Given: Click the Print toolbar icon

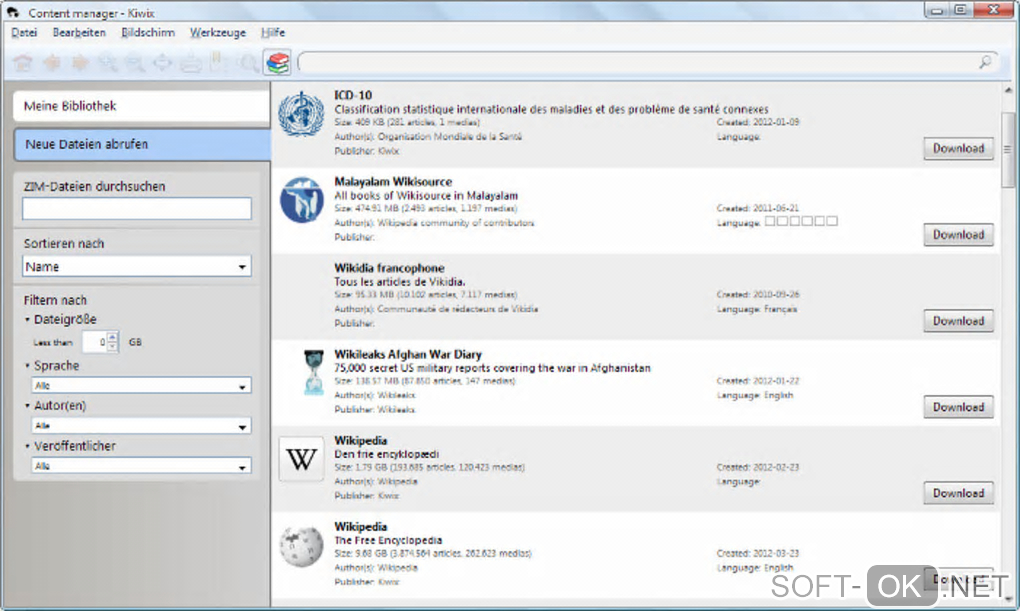Looking at the screenshot, I should click(x=191, y=63).
